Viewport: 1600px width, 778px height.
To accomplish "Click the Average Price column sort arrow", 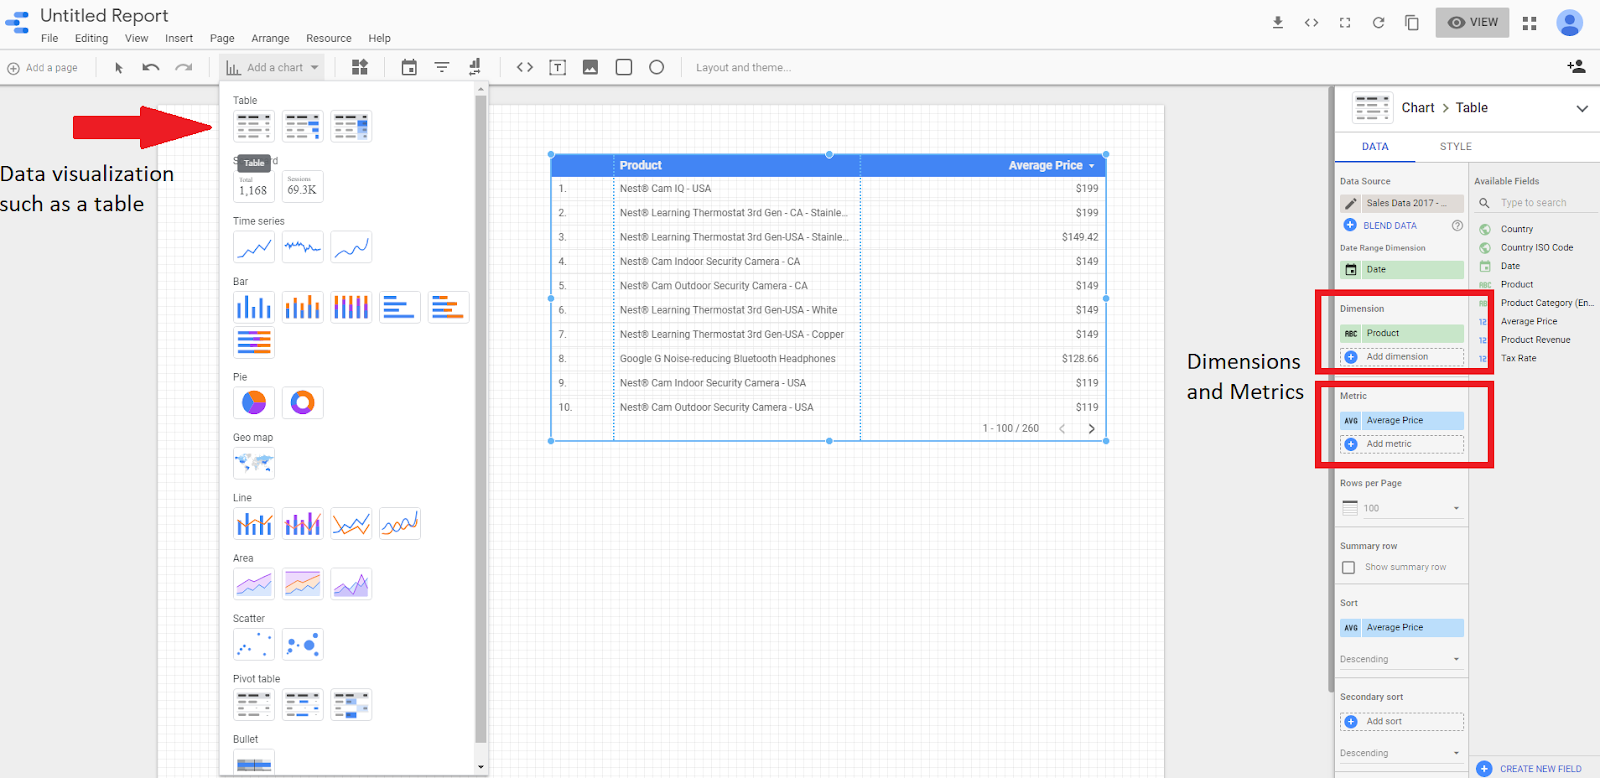I will point(1092,166).
